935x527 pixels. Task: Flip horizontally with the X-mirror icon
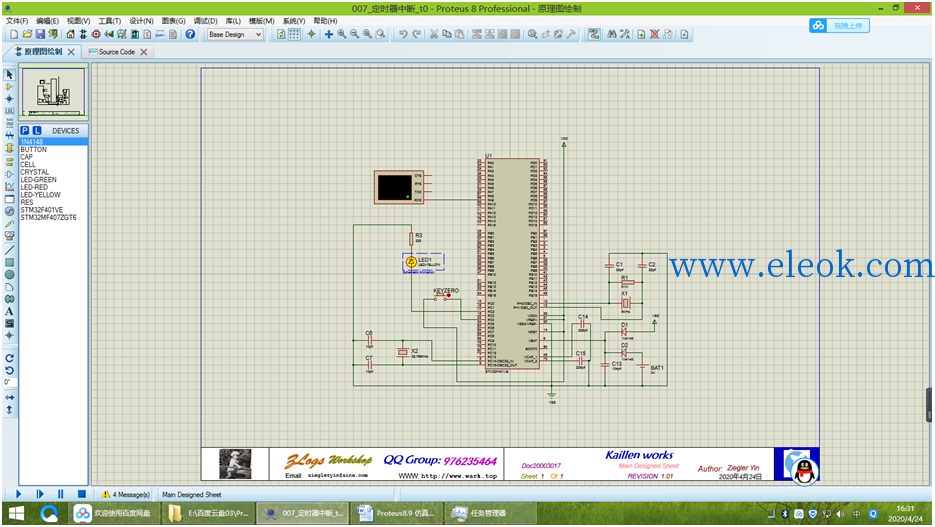pyautogui.click(x=10, y=397)
